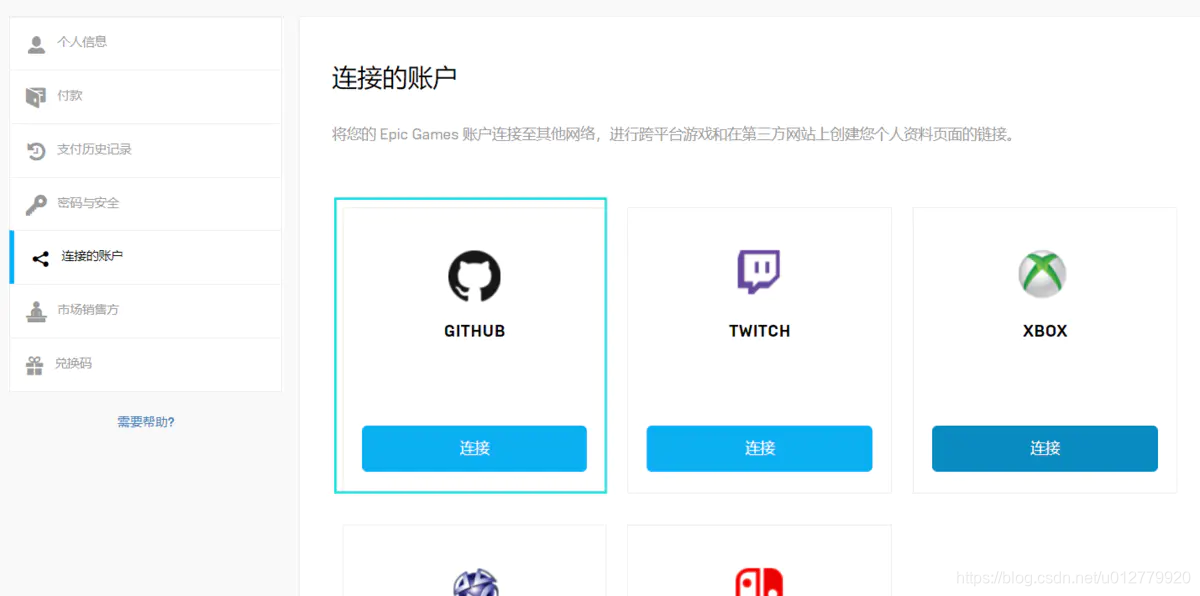
Task: Open the 兑换码 page
Action: pos(146,364)
